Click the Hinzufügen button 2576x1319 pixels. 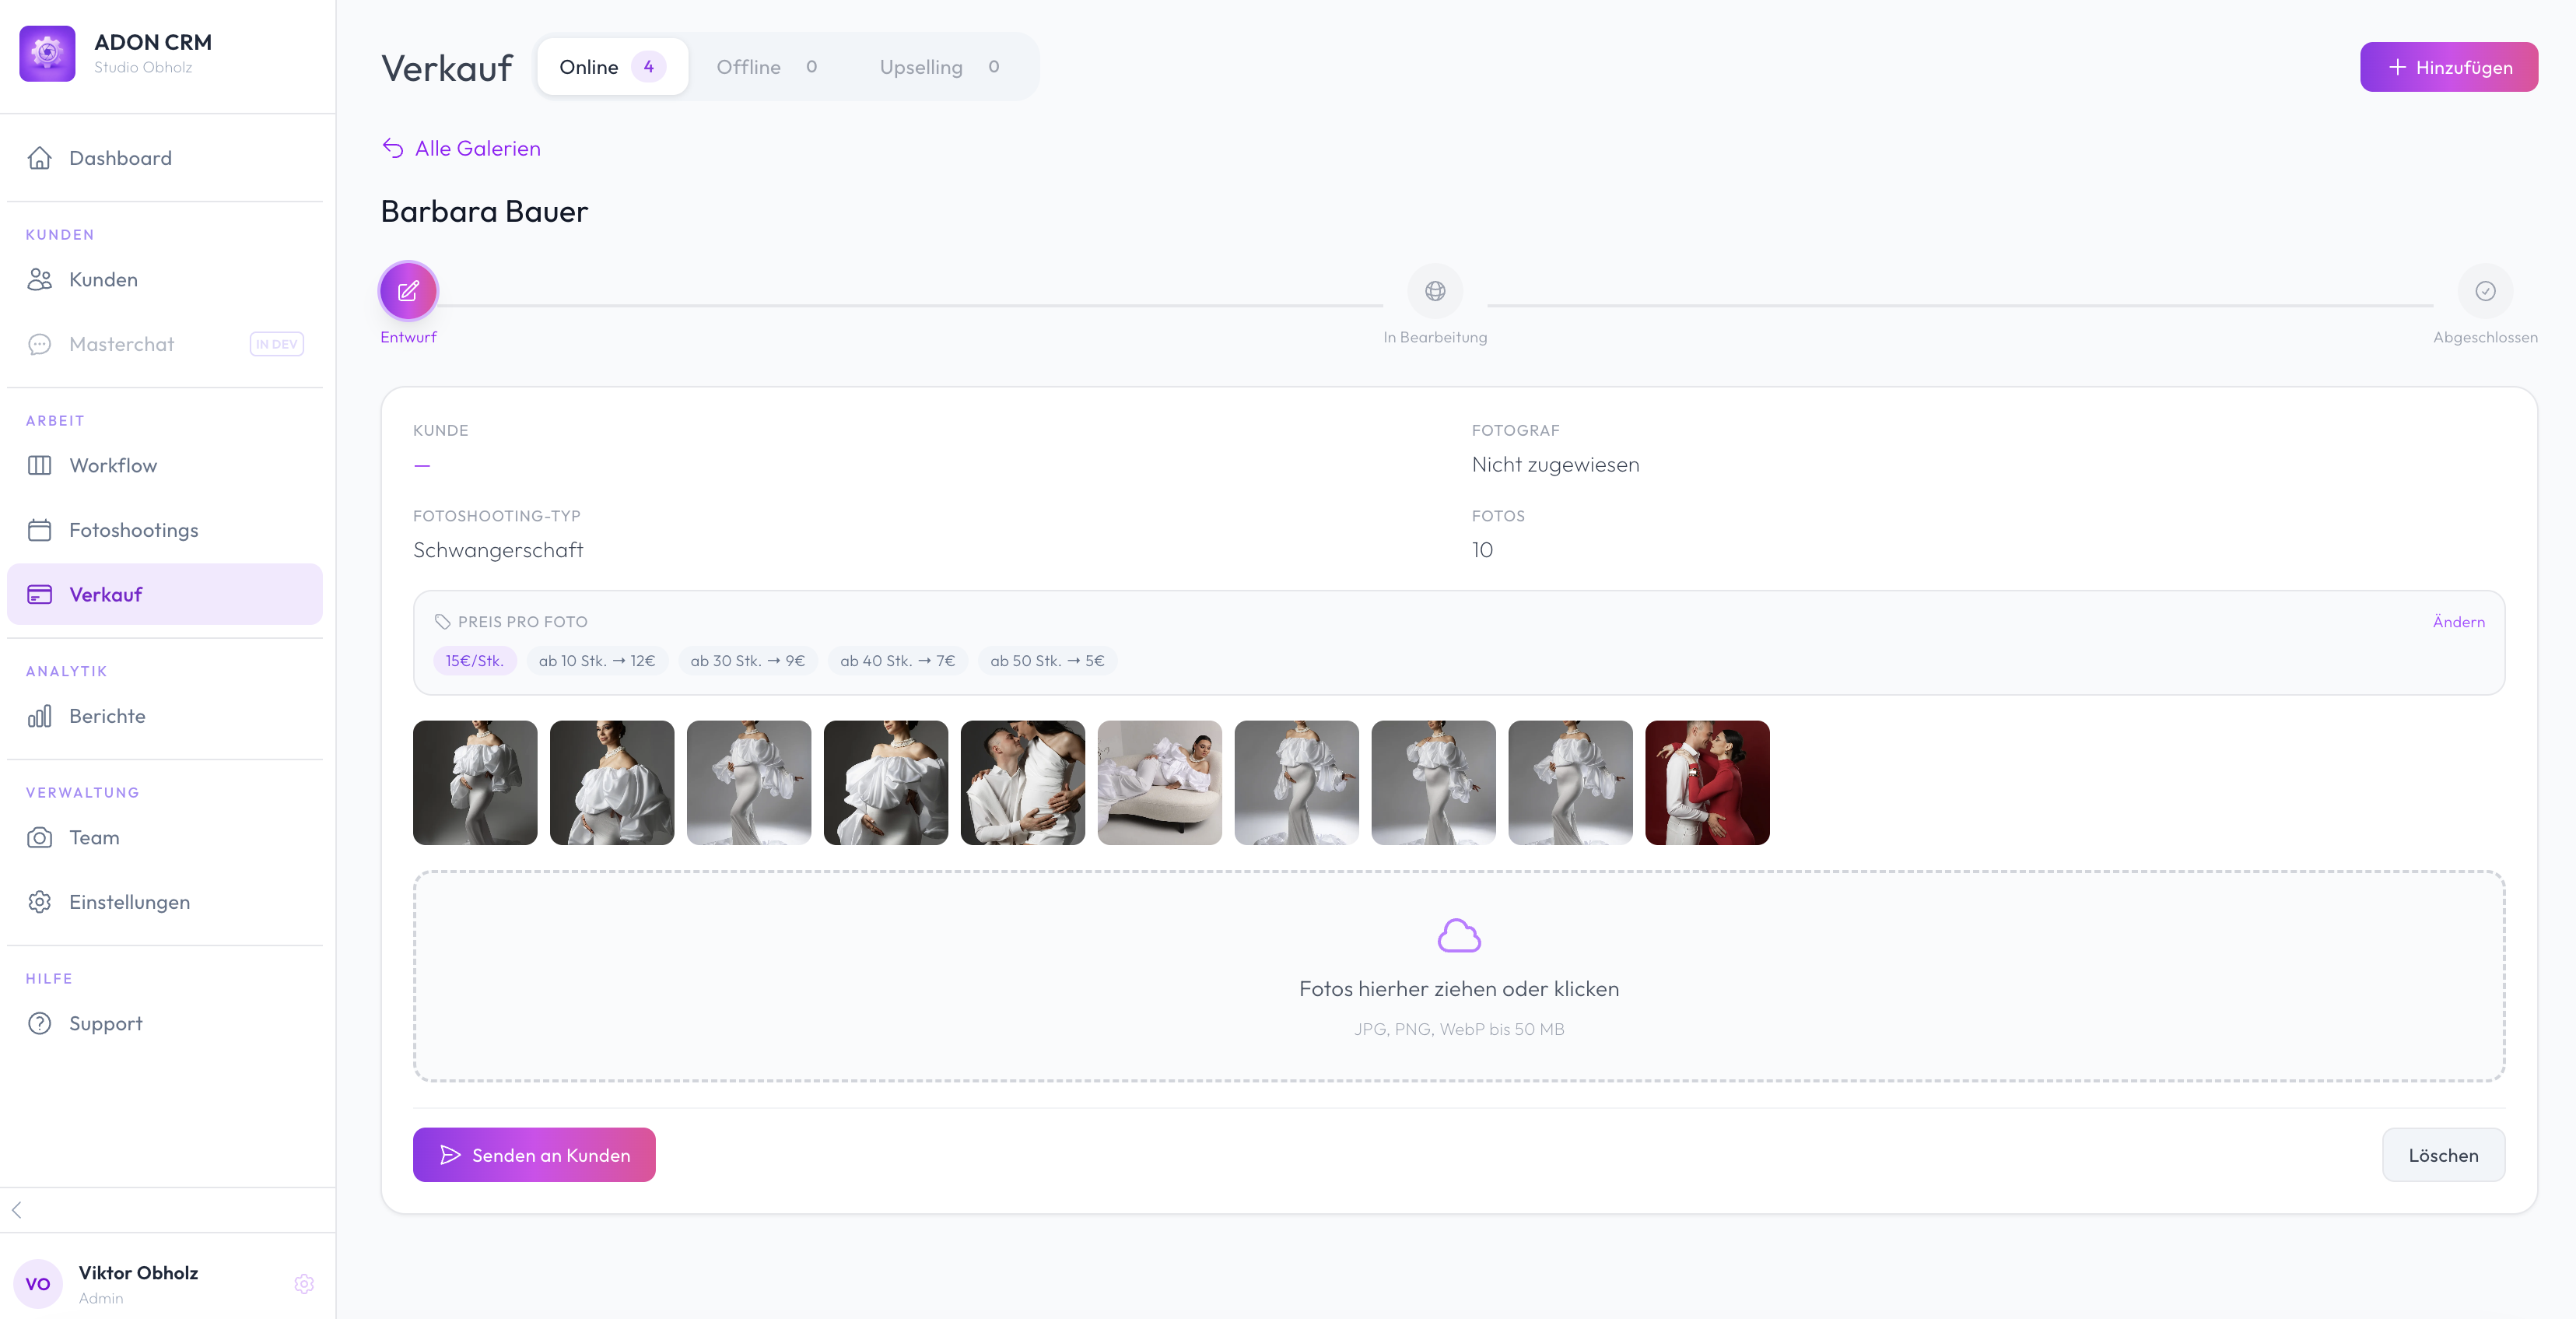[x=2449, y=67]
